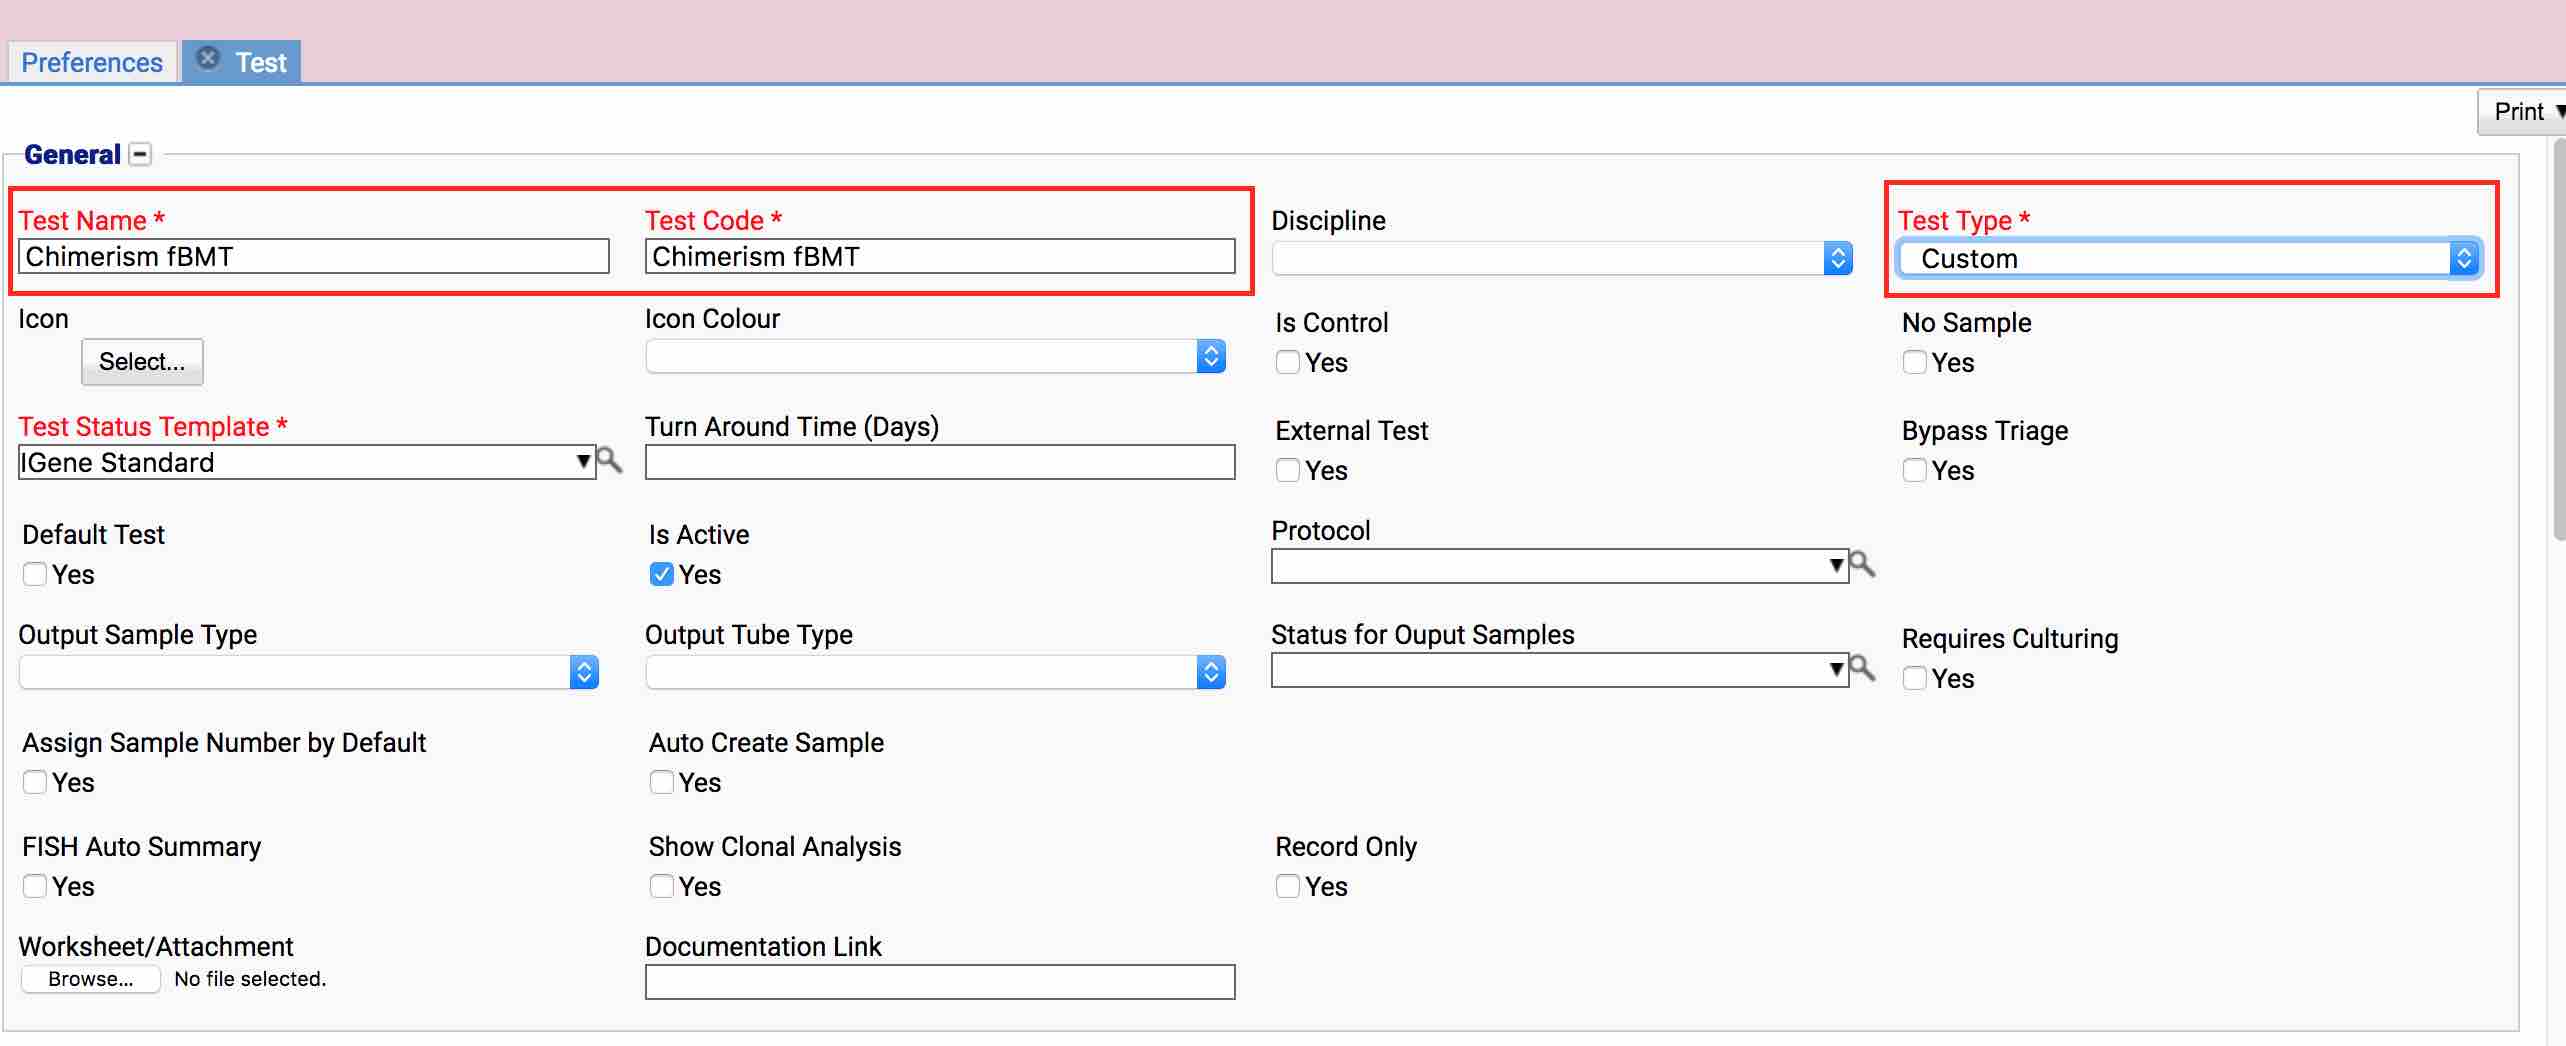Click the 'No file selected.' text
The height and width of the screenshot is (1046, 2566).
tap(250, 979)
